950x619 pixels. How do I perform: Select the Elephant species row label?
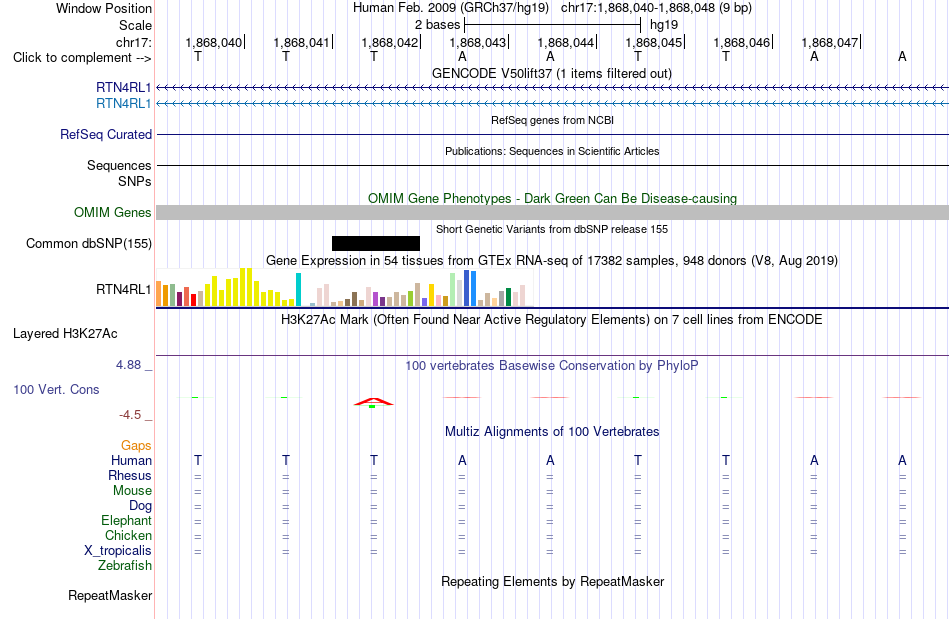[x=127, y=520]
